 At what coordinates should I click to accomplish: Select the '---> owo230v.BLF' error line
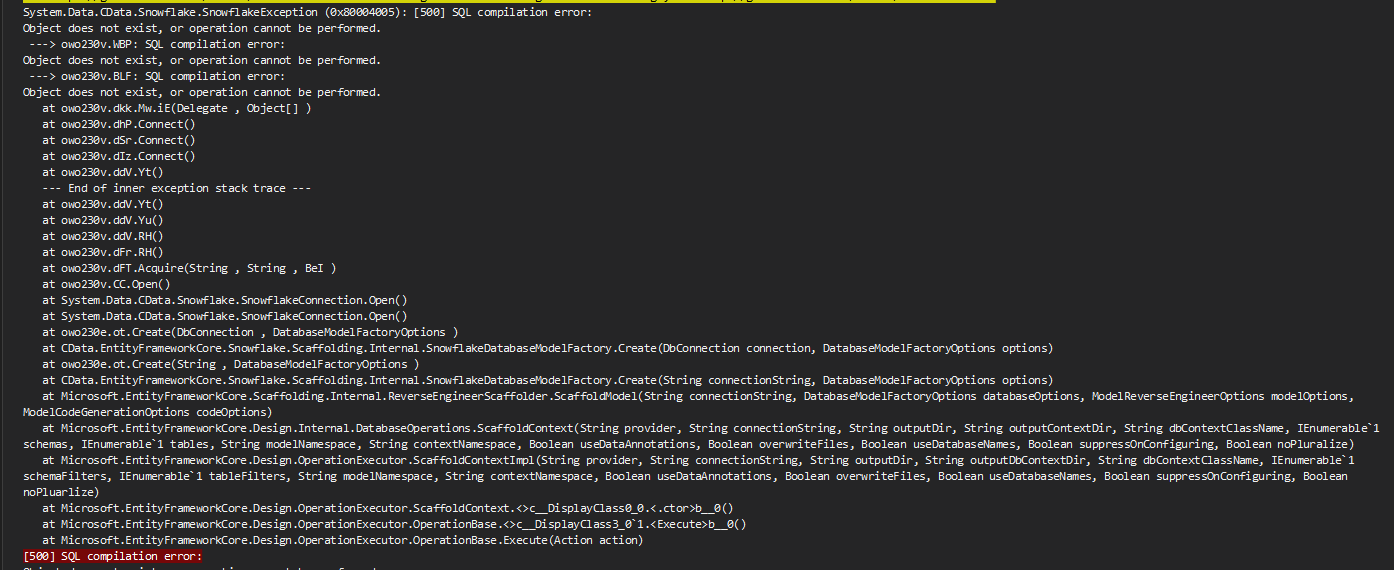point(157,76)
